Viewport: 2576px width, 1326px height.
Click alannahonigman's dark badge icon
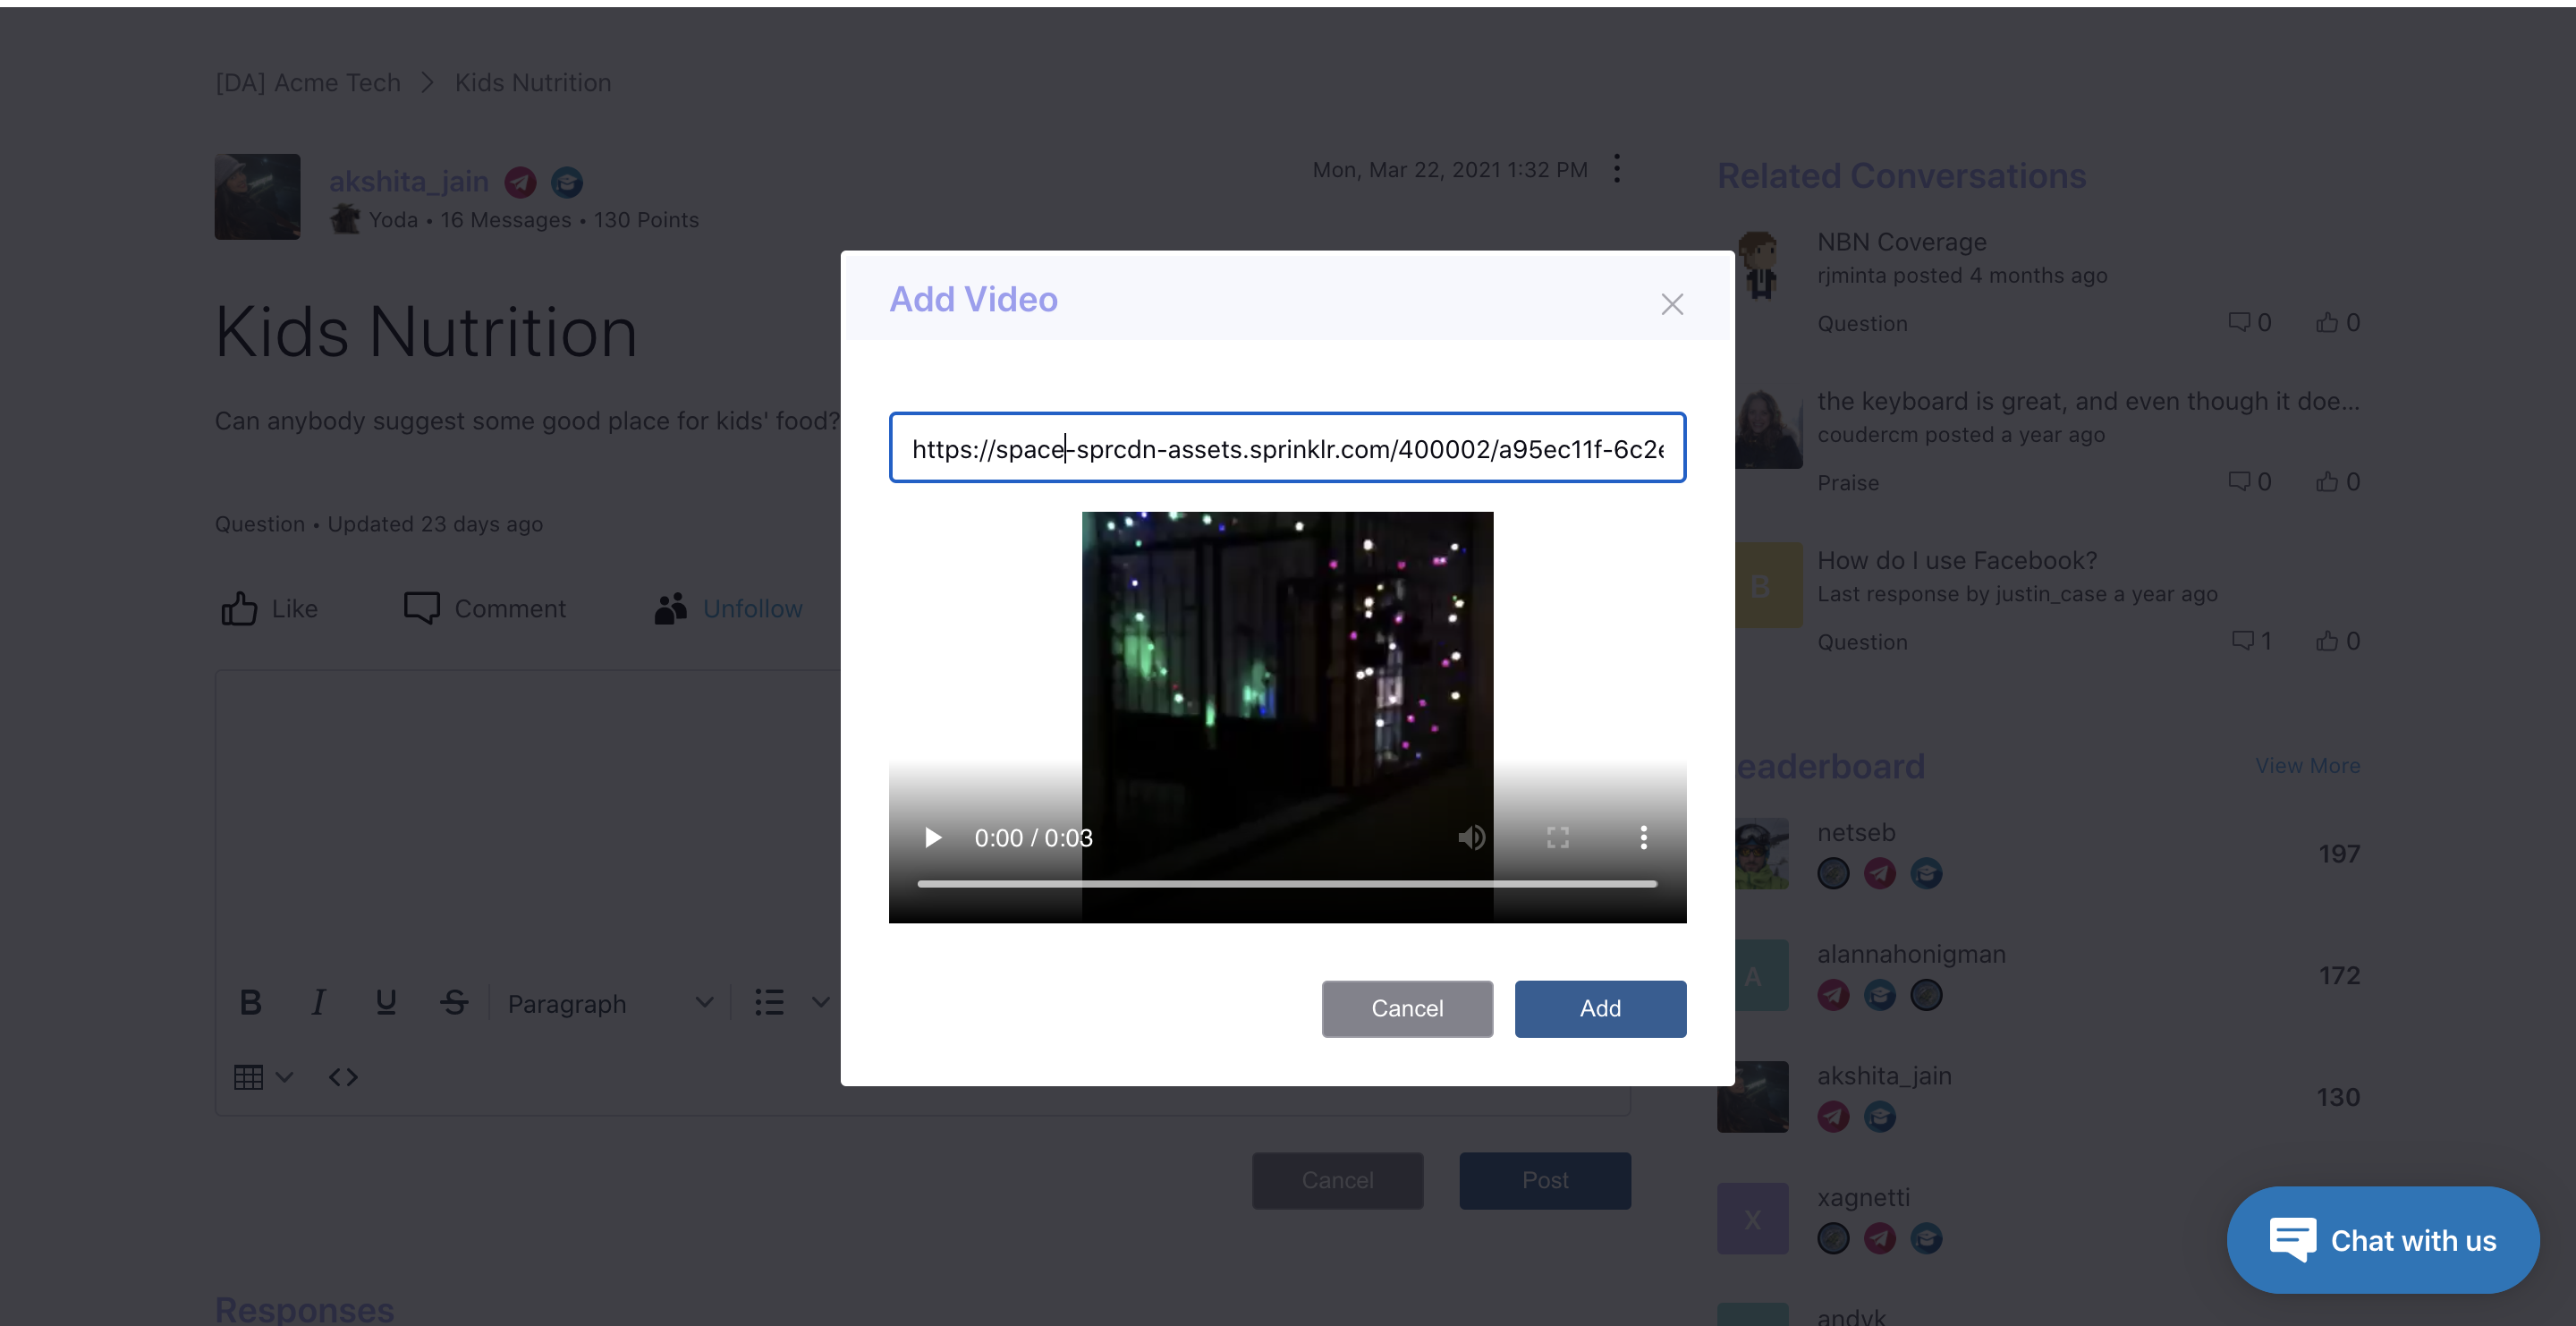pos(1926,995)
